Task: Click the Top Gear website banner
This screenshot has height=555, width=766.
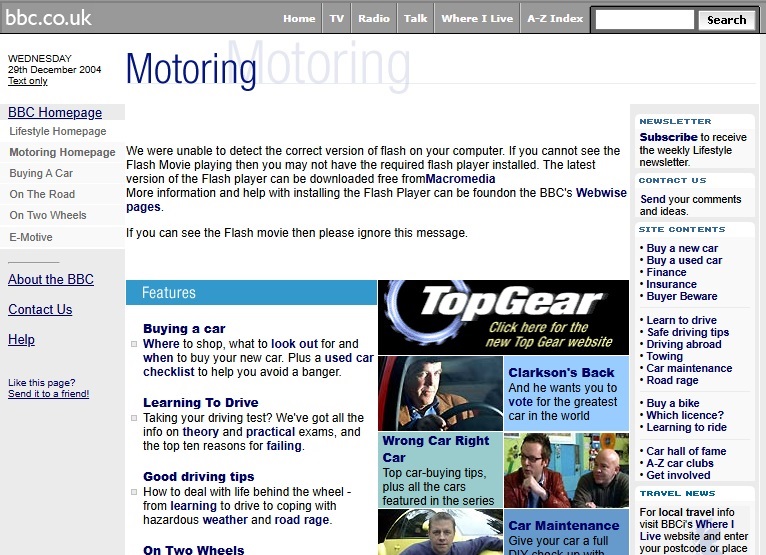Action: [x=503, y=317]
